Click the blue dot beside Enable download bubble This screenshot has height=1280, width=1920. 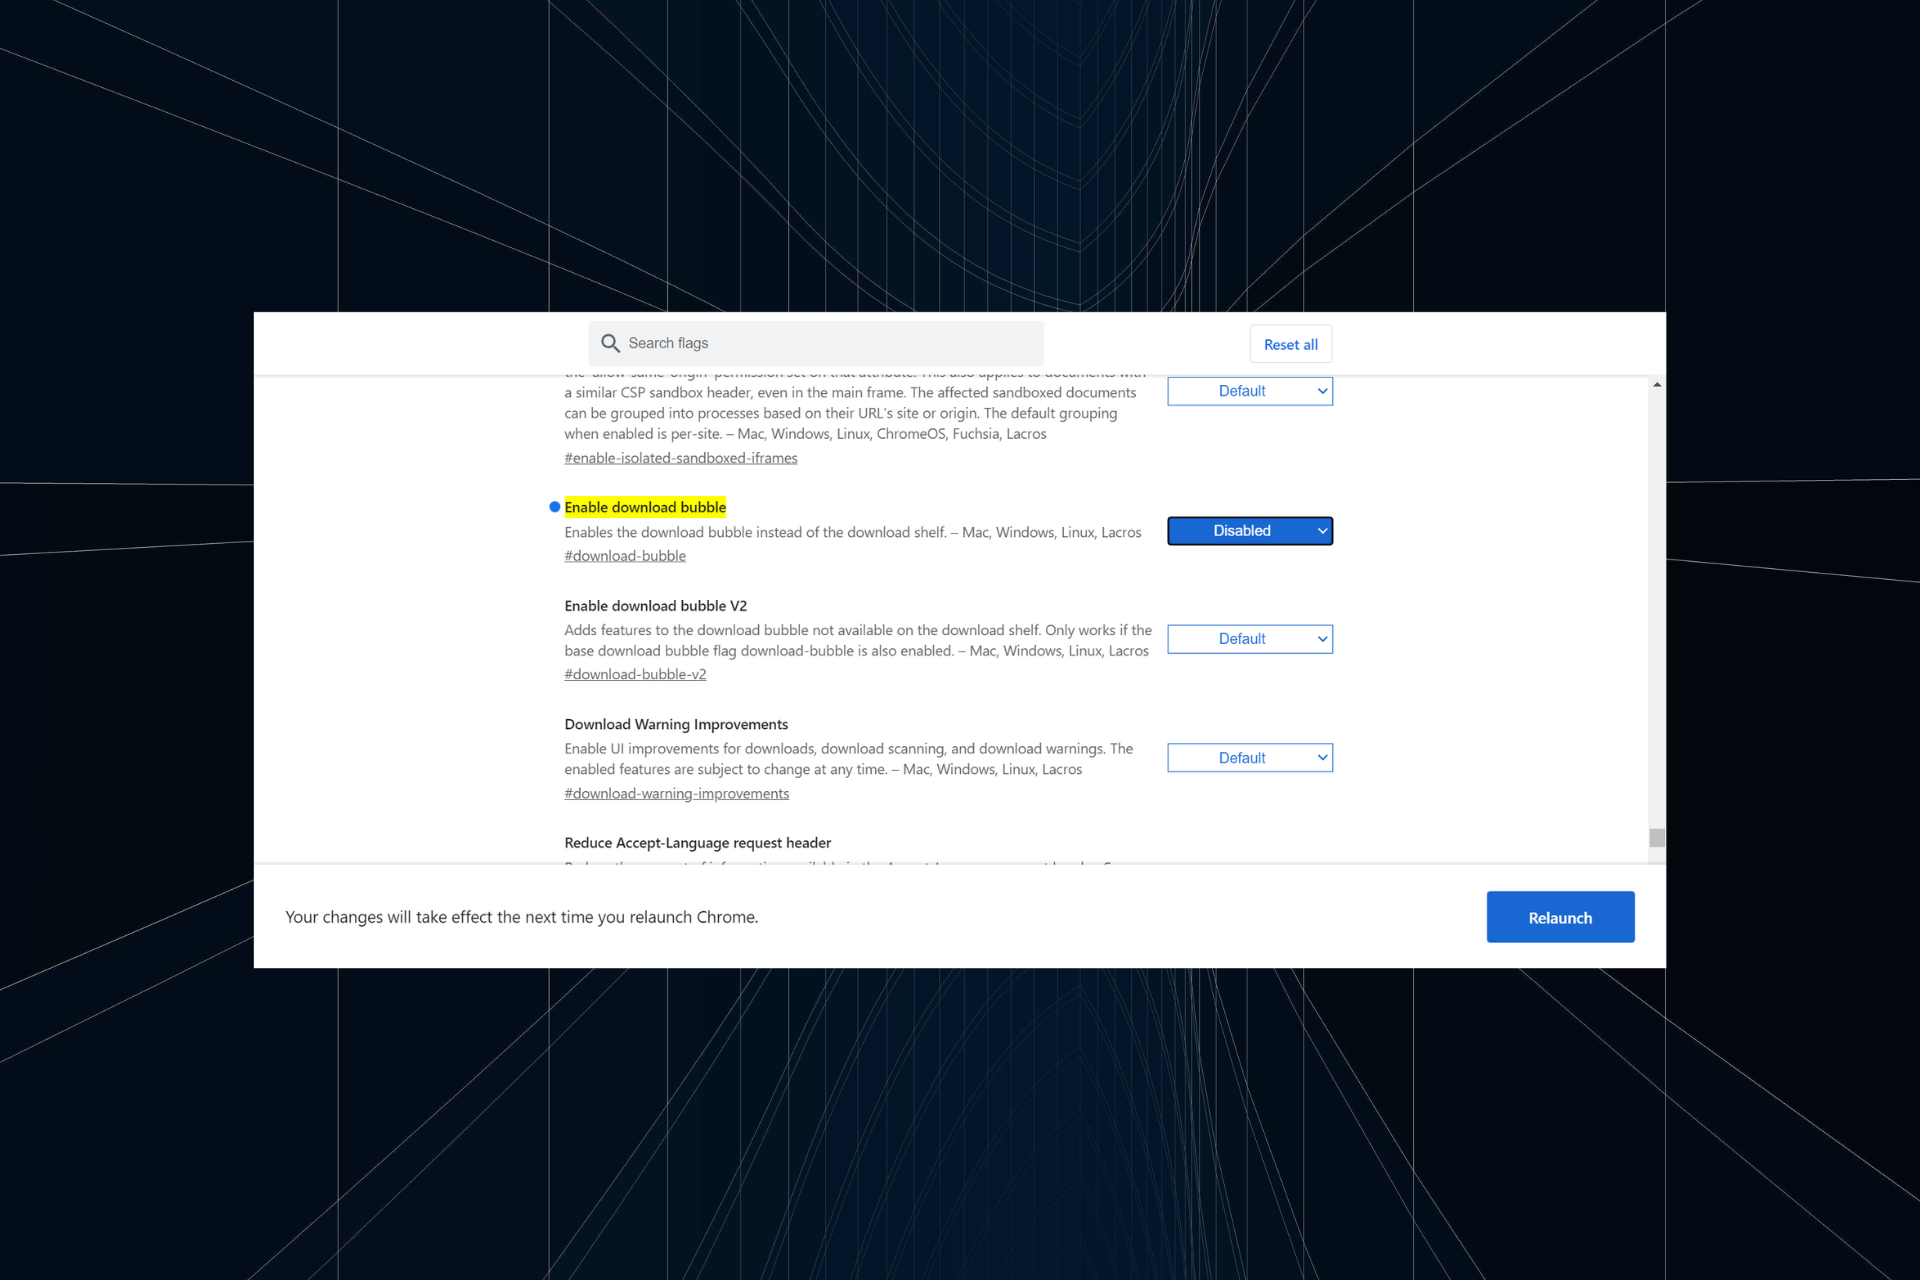[x=554, y=507]
